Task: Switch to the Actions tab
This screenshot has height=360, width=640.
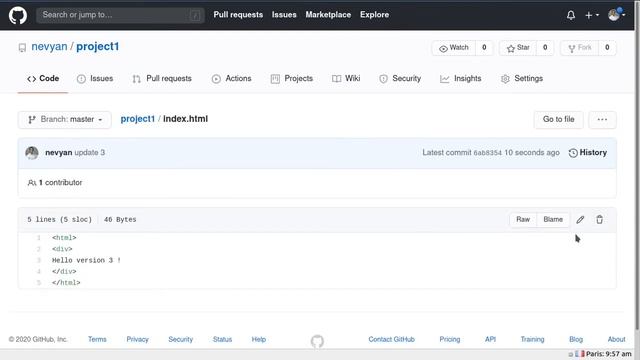Action: pos(231,78)
